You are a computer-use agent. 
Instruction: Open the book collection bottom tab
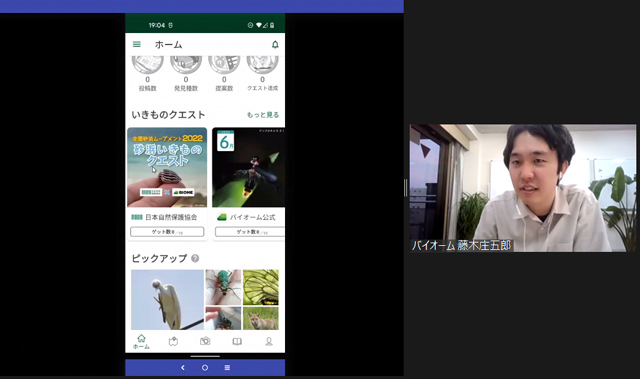coord(237,341)
